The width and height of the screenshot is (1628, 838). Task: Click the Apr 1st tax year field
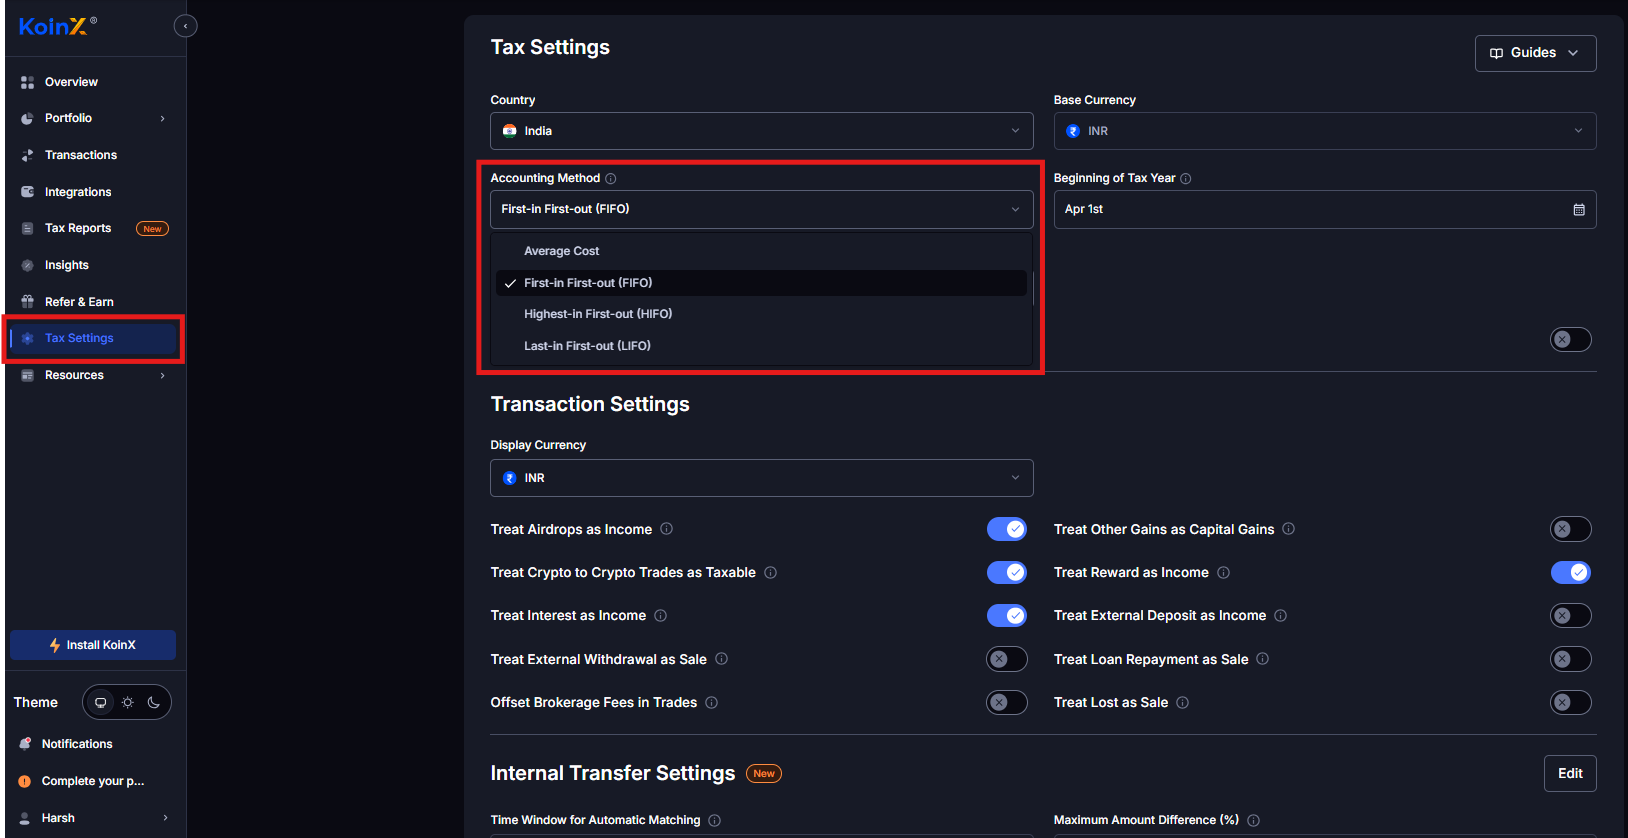coord(1325,210)
